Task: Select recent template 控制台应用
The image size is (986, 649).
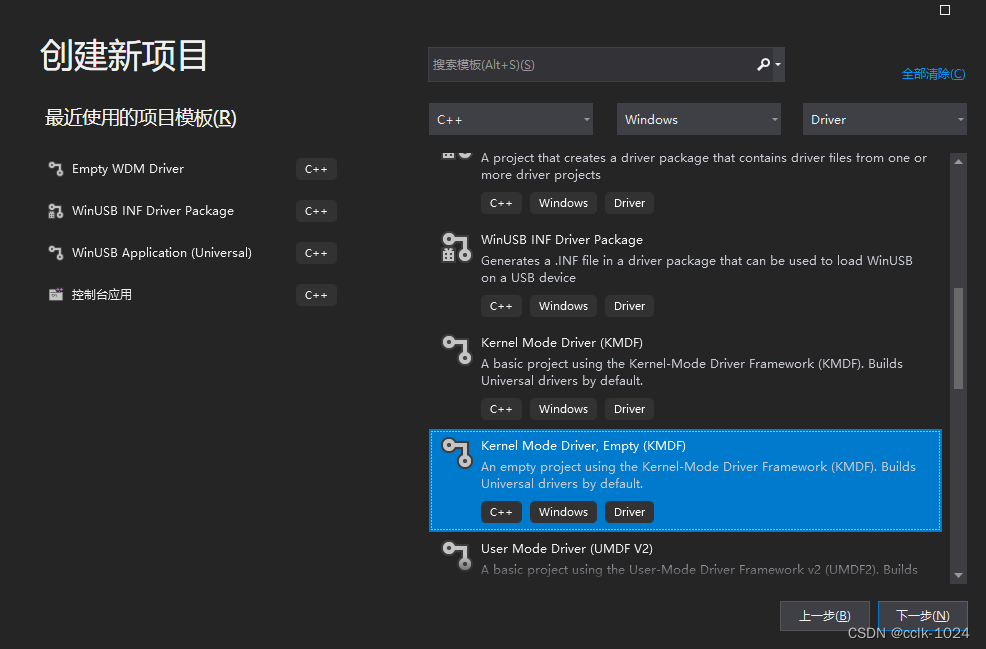Action: click(101, 294)
